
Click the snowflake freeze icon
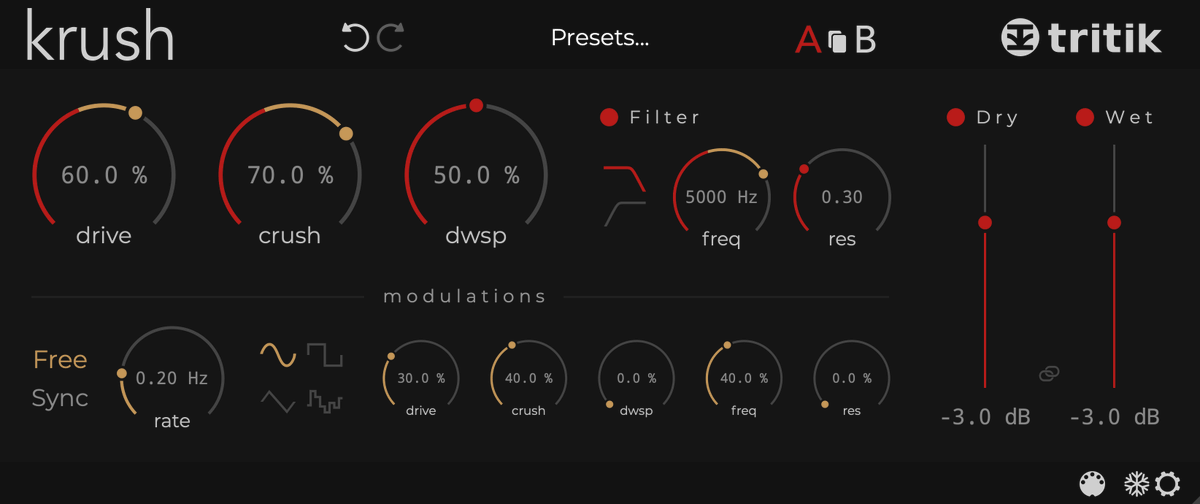click(1137, 484)
